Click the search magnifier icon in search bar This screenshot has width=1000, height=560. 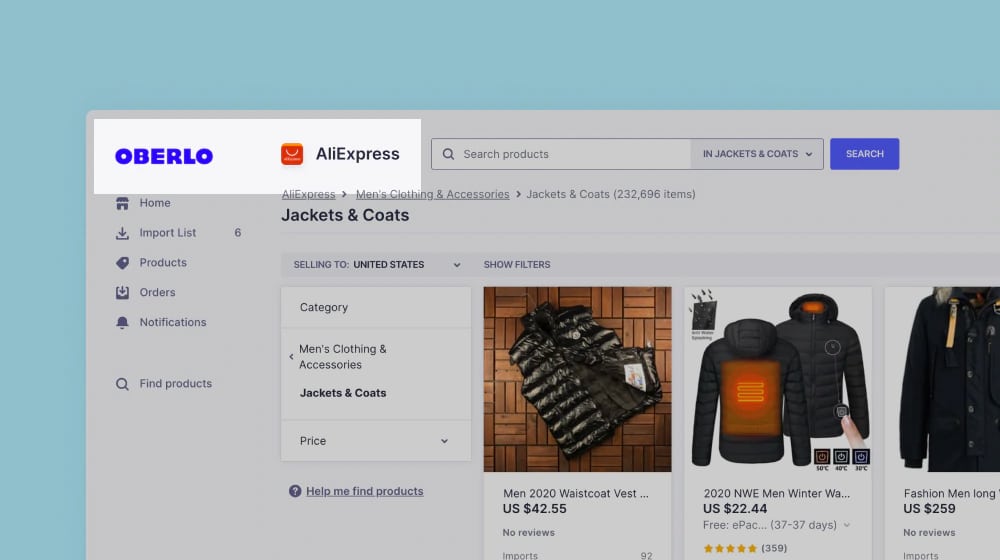(x=448, y=154)
